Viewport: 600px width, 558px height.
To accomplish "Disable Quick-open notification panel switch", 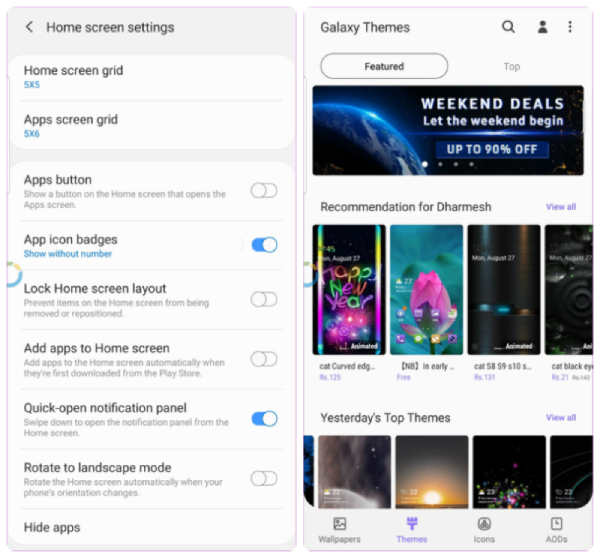I will coord(264,419).
